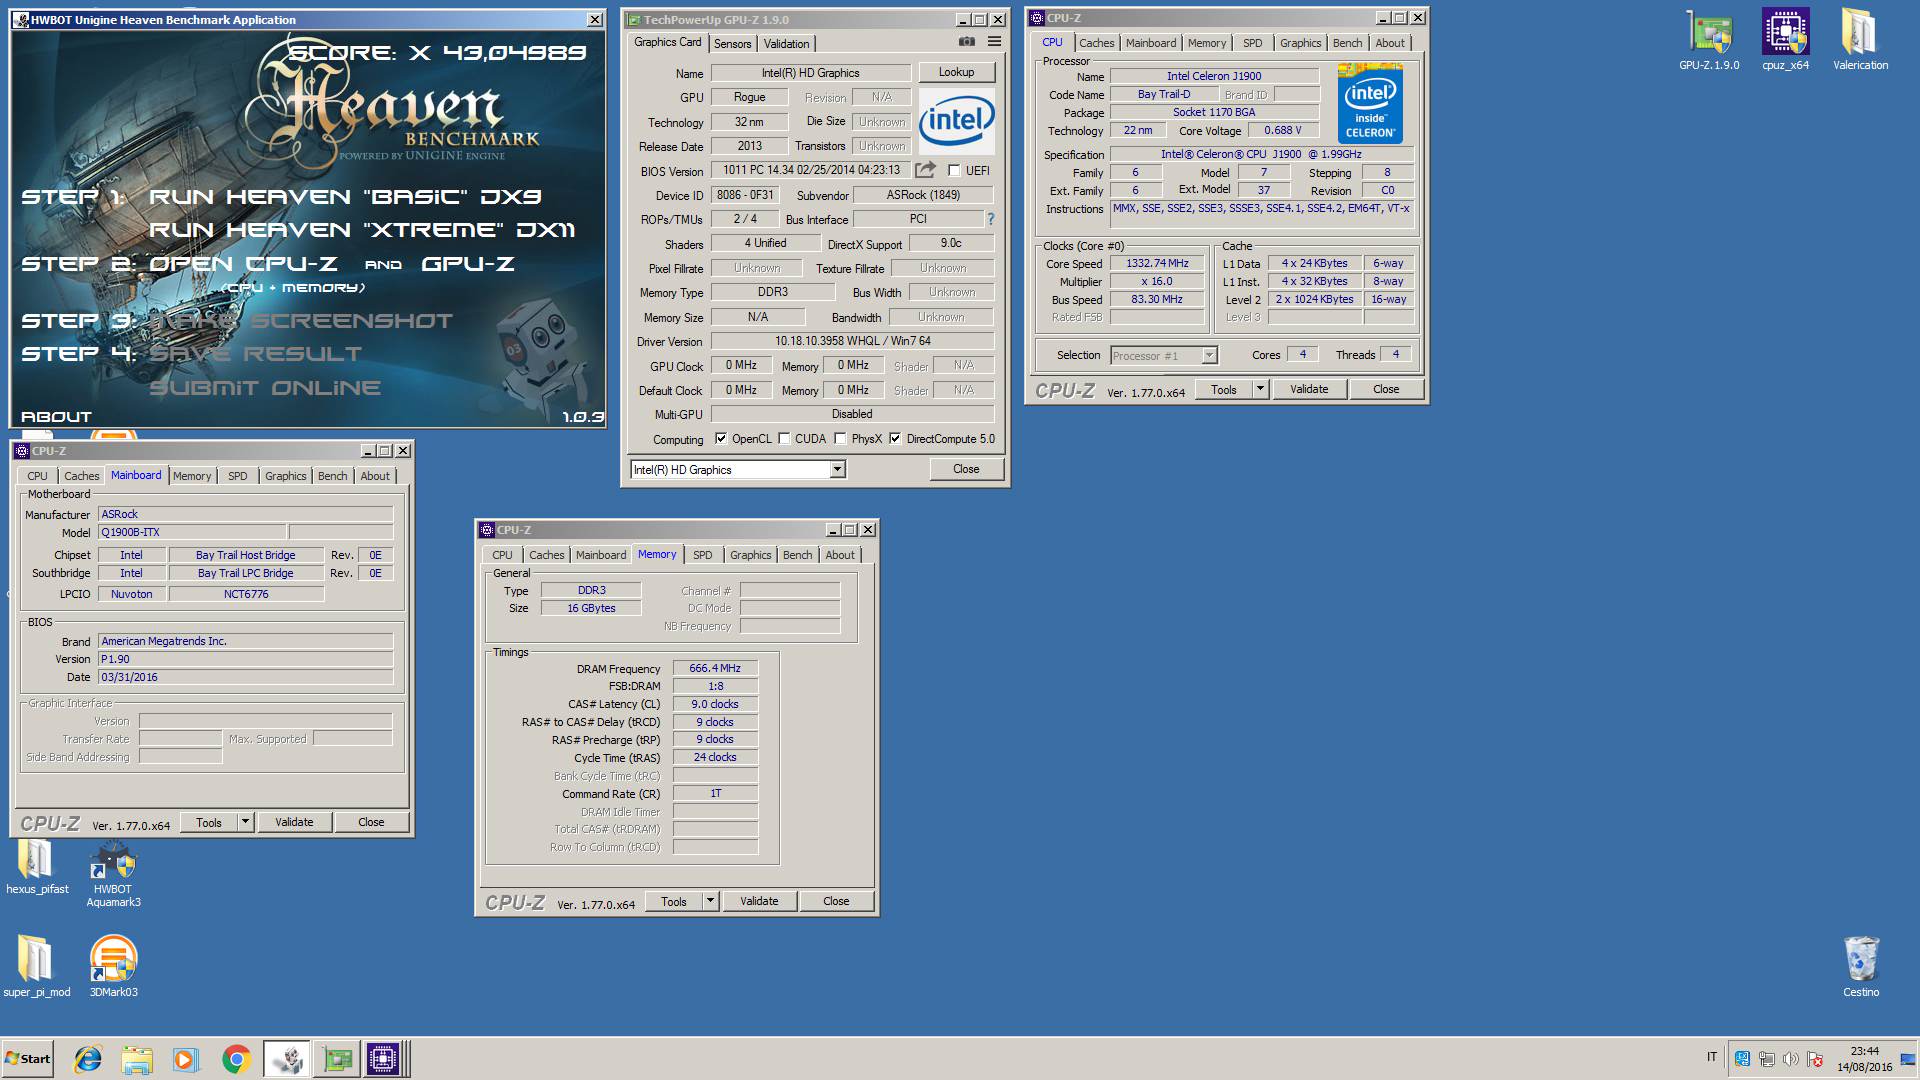Image resolution: width=1920 pixels, height=1080 pixels.
Task: Open GPU-Z.1.9.0 desktop shortcut
Action: pyautogui.click(x=1709, y=41)
